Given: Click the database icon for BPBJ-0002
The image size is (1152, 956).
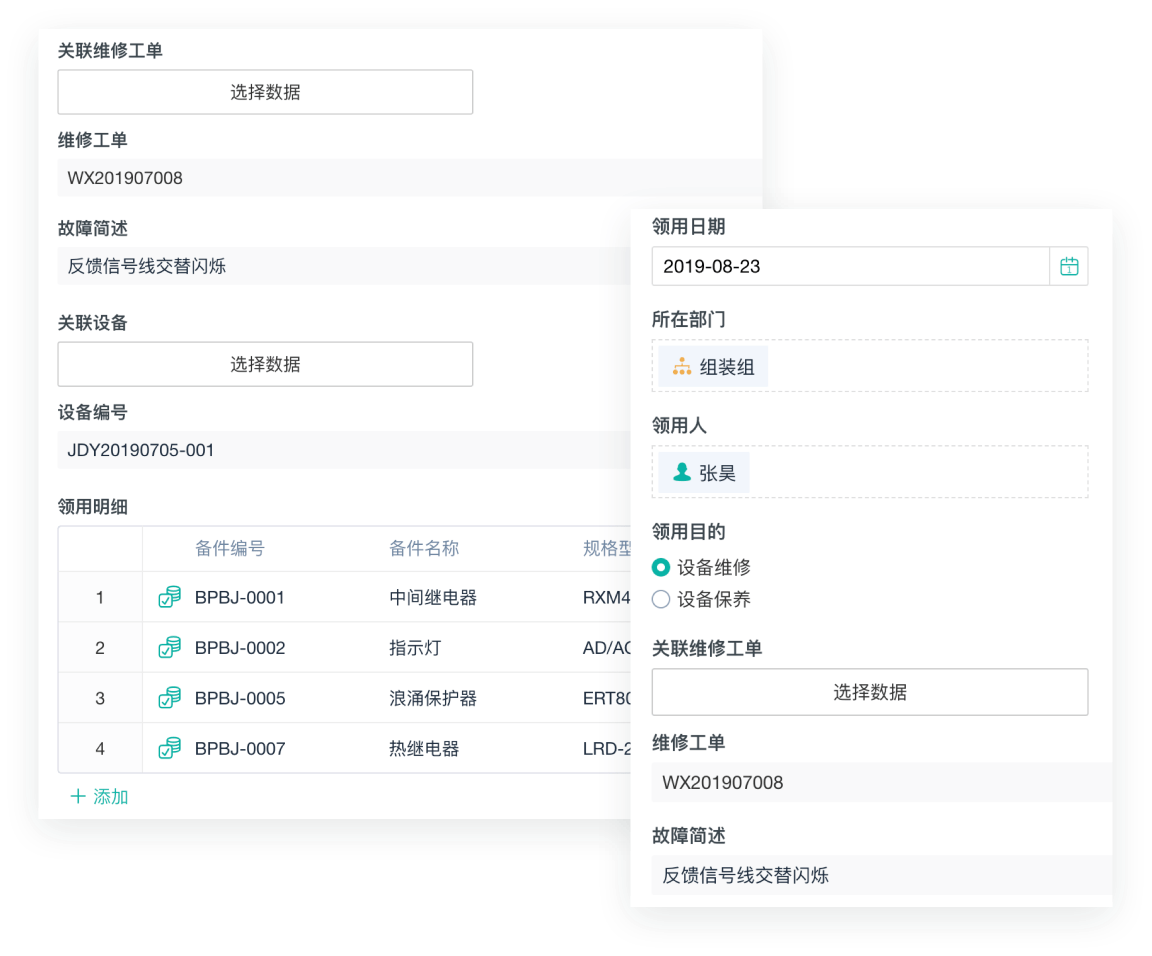Looking at the screenshot, I should [170, 647].
